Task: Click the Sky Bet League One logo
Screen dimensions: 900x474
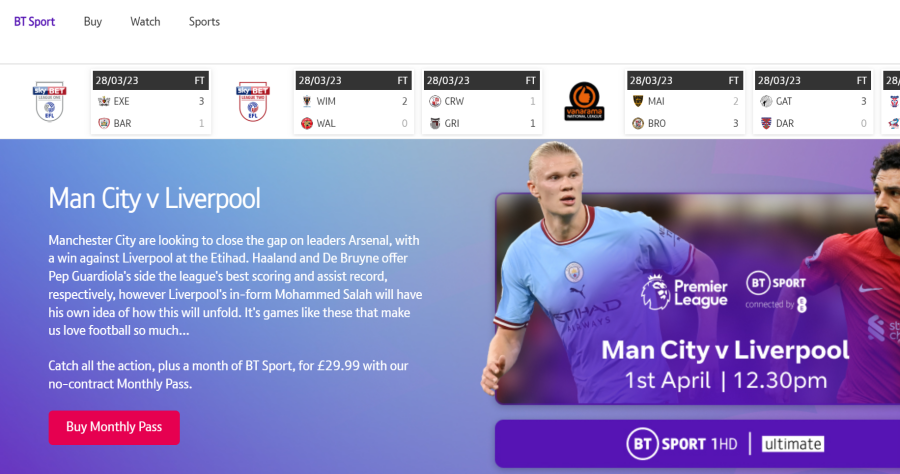Action: 49,102
